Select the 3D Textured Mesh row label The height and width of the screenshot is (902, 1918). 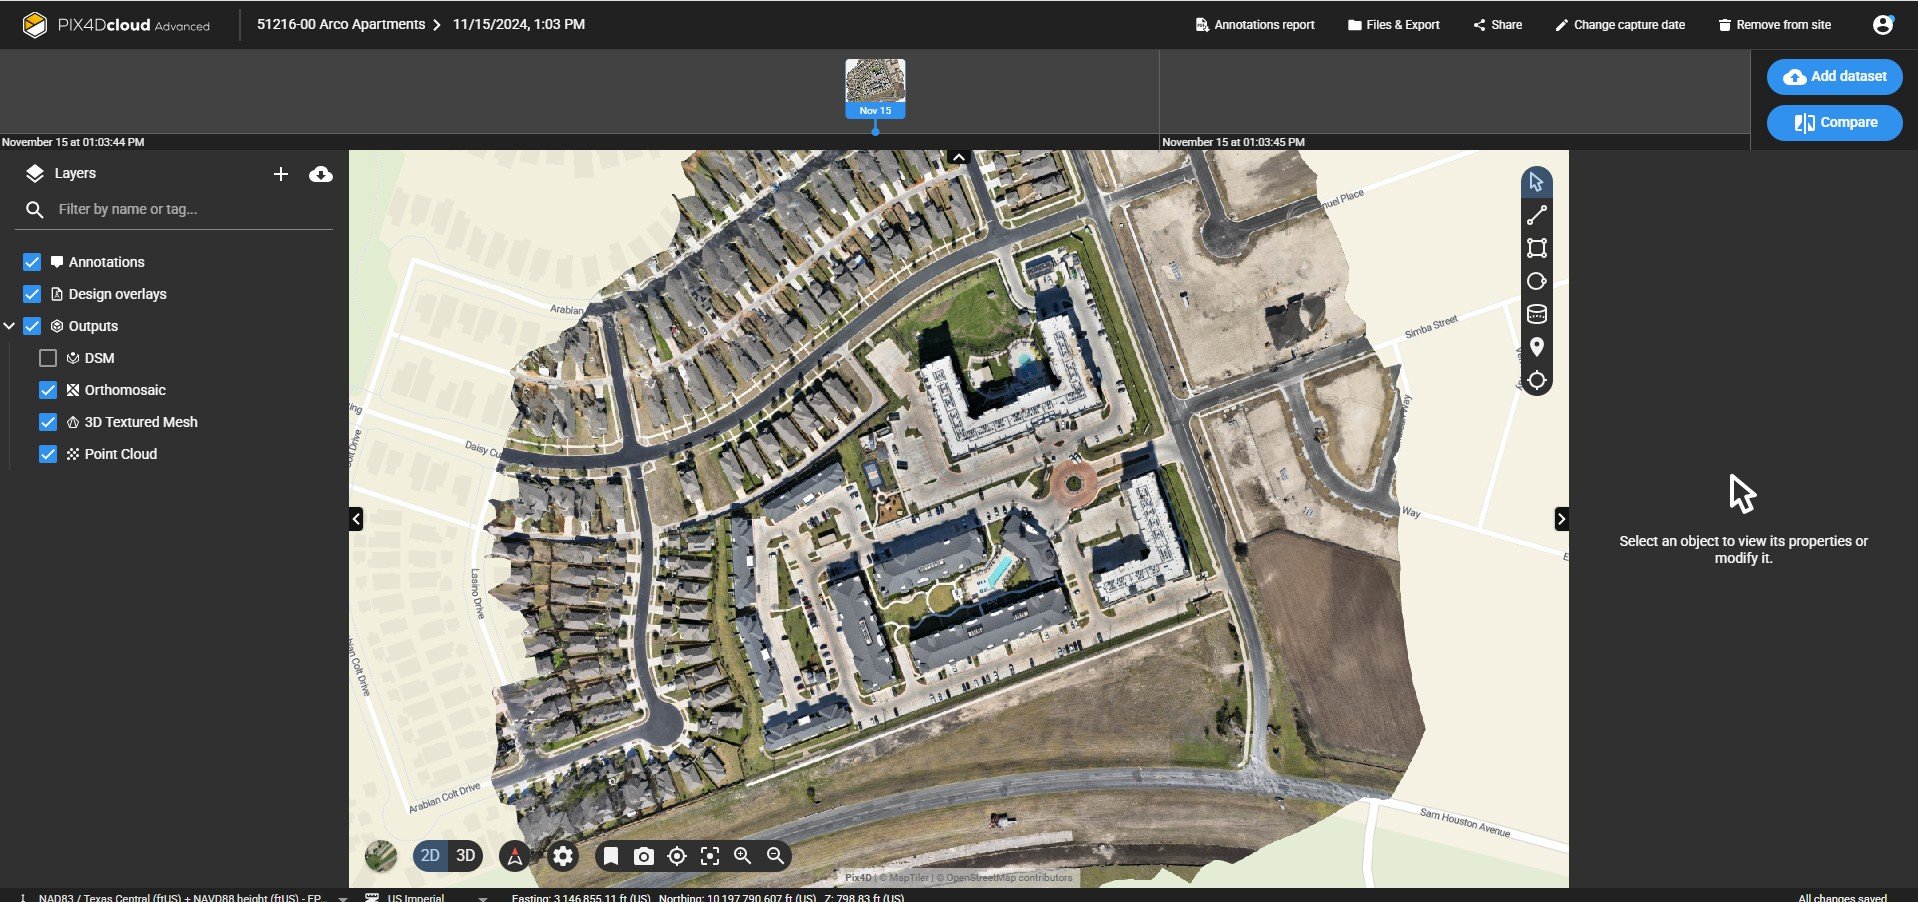[x=141, y=422]
